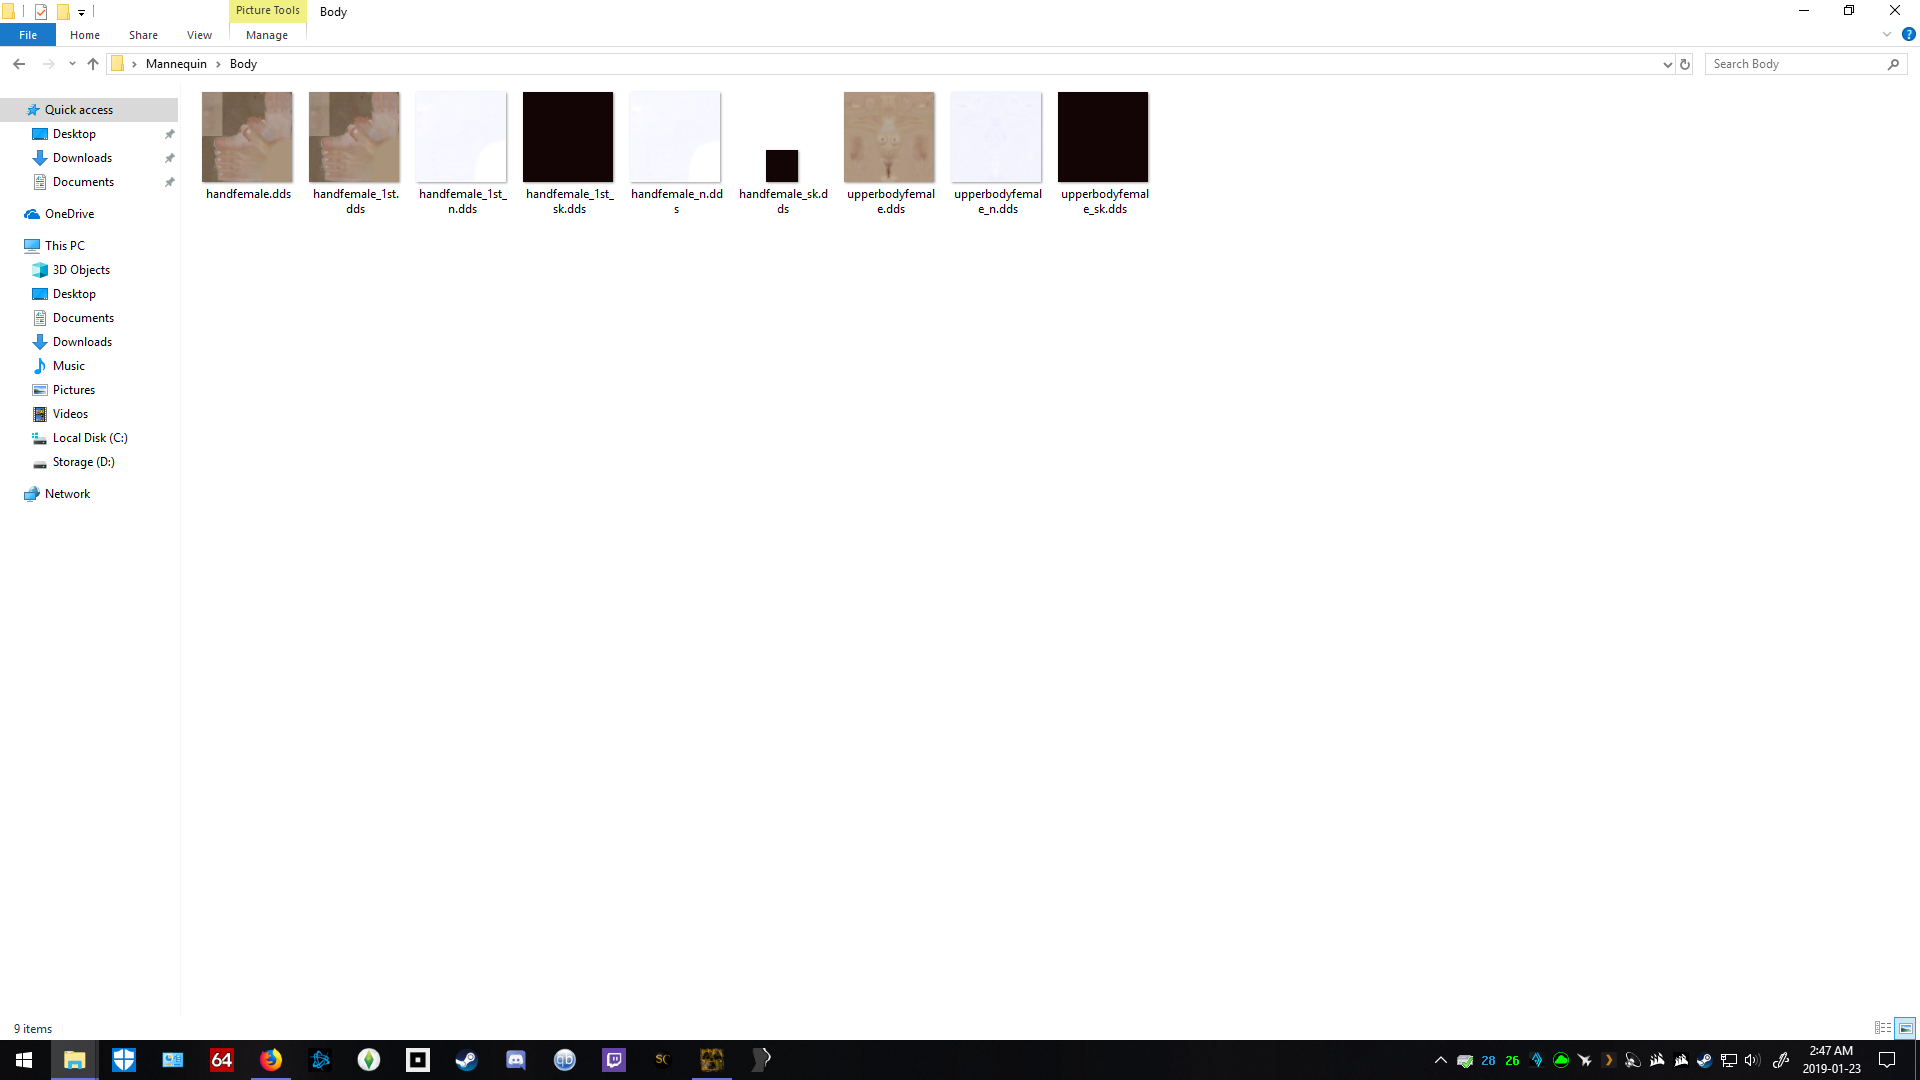Open Local Disk (C:)

tap(89, 438)
